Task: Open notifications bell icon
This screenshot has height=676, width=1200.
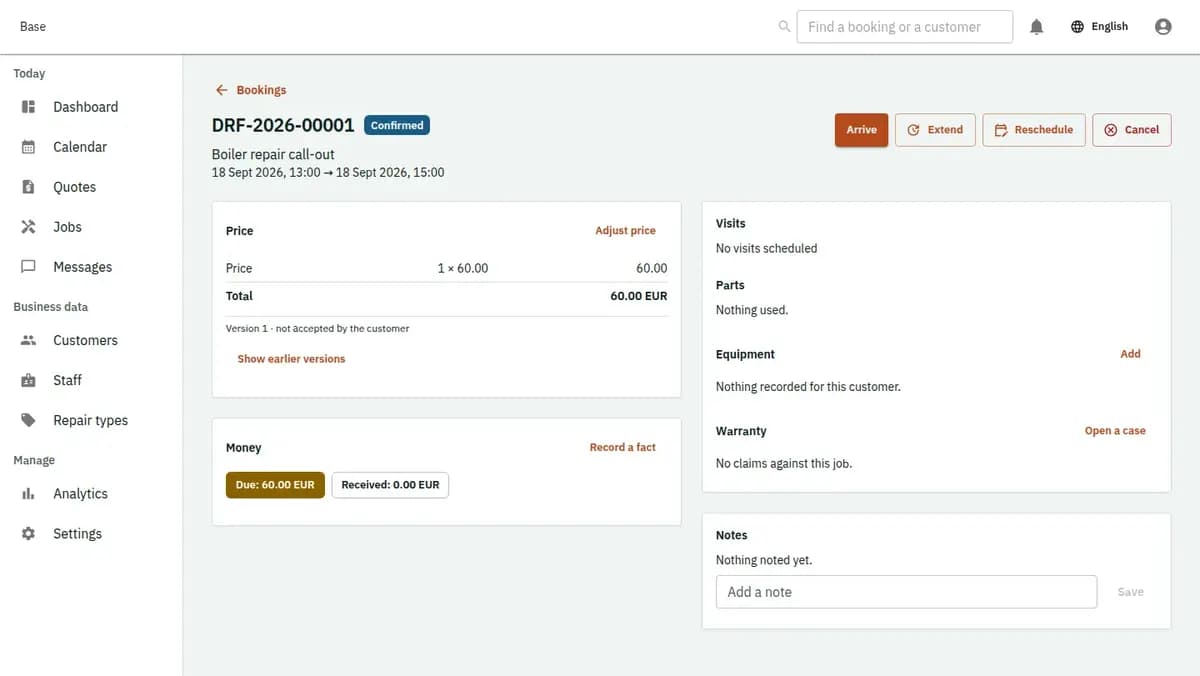Action: [x=1037, y=27]
